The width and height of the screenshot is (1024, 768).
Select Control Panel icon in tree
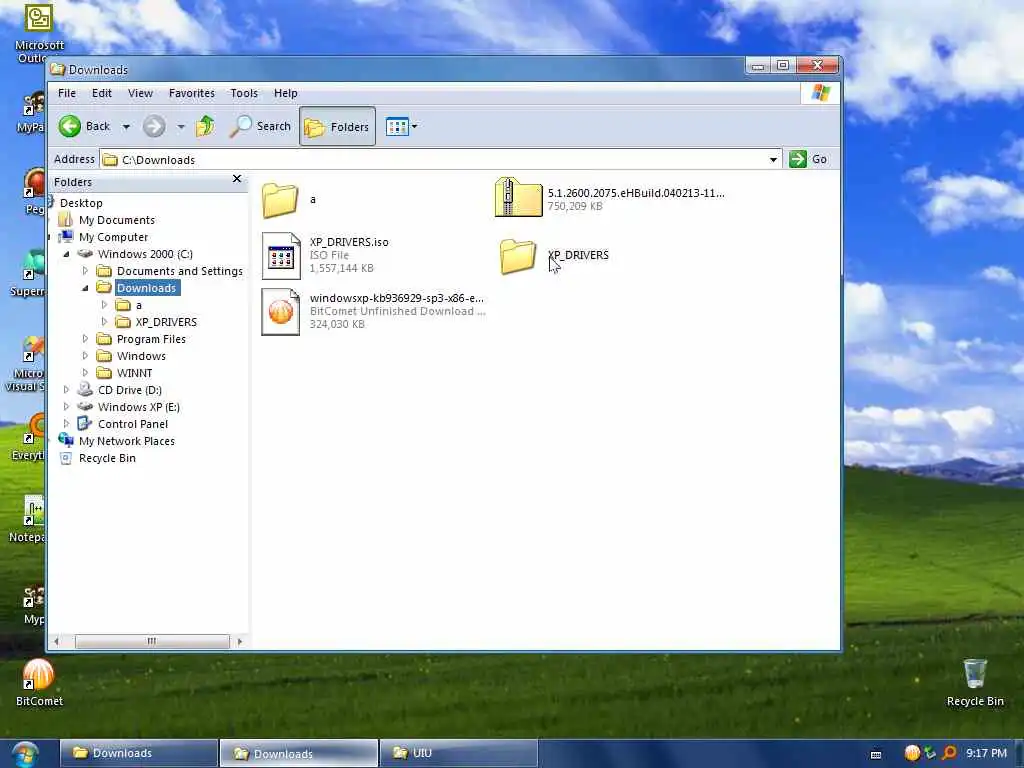click(x=85, y=423)
